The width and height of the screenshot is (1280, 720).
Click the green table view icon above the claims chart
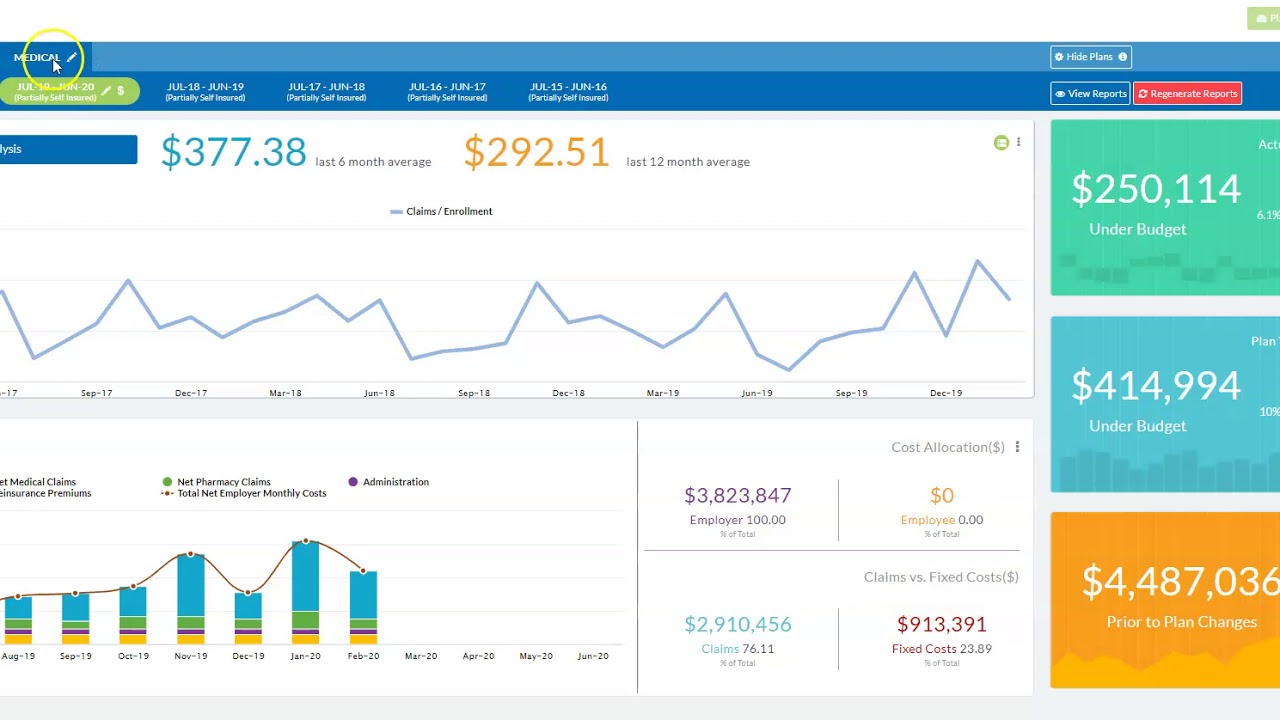pyautogui.click(x=1001, y=143)
